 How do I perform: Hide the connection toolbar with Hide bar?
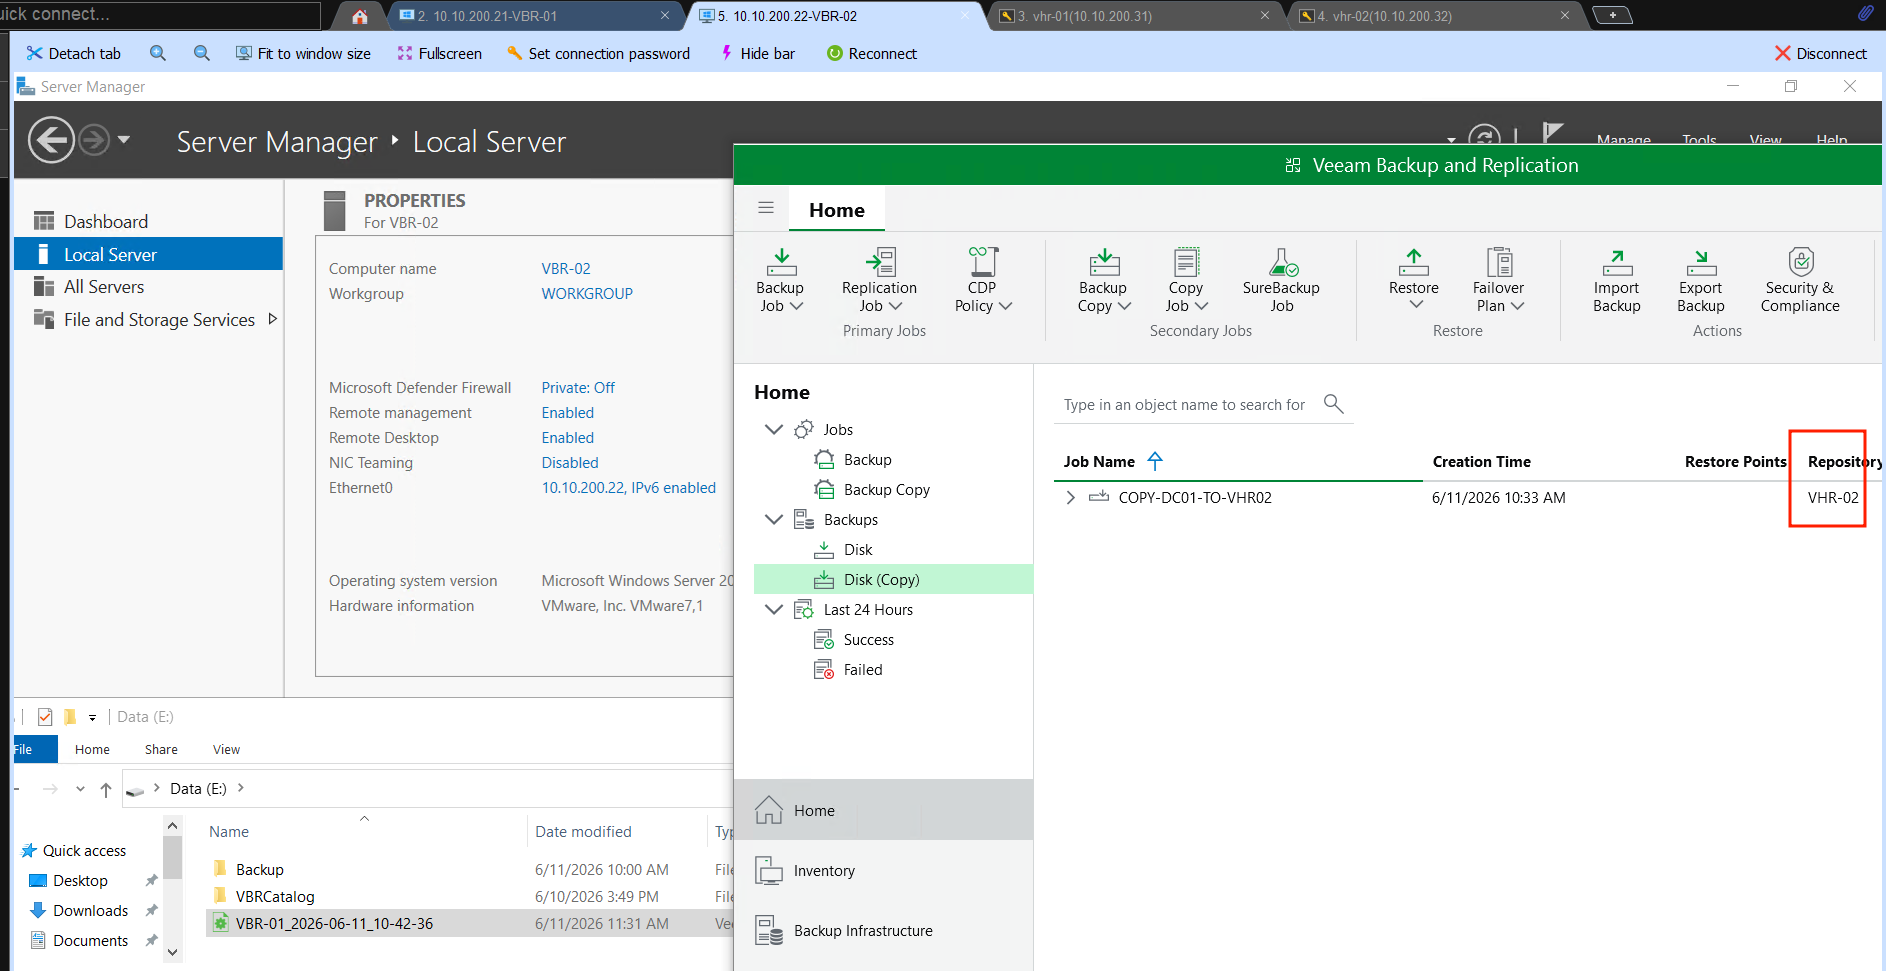click(757, 53)
